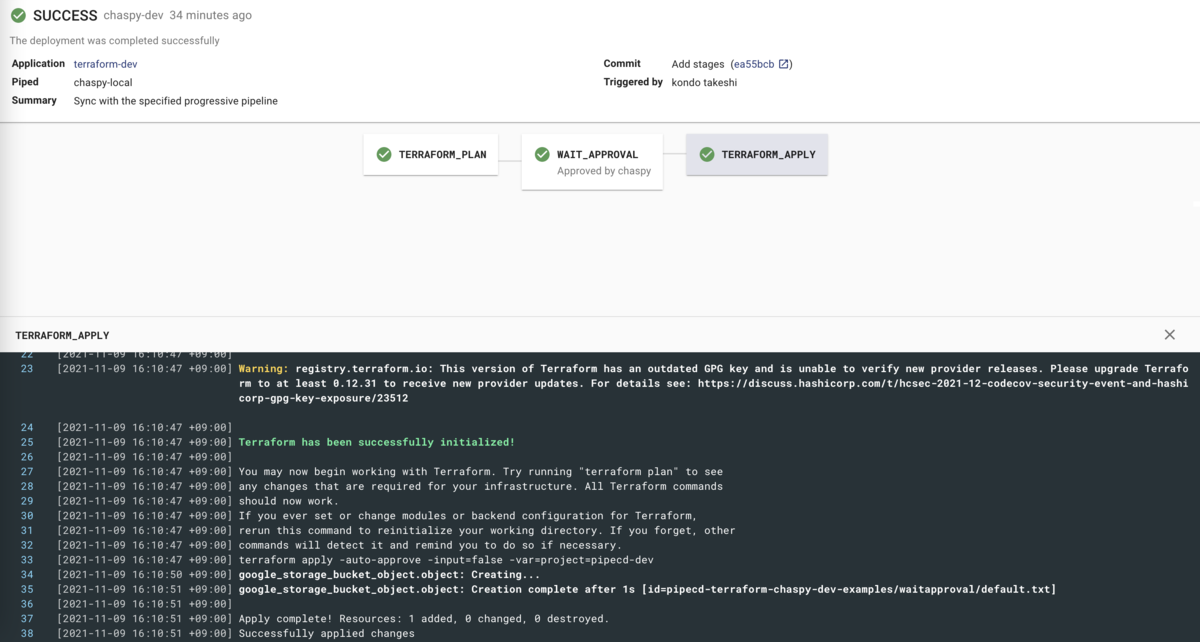The image size is (1200, 642).
Task: Click the chaspy-dev environment label
Action: click(134, 15)
